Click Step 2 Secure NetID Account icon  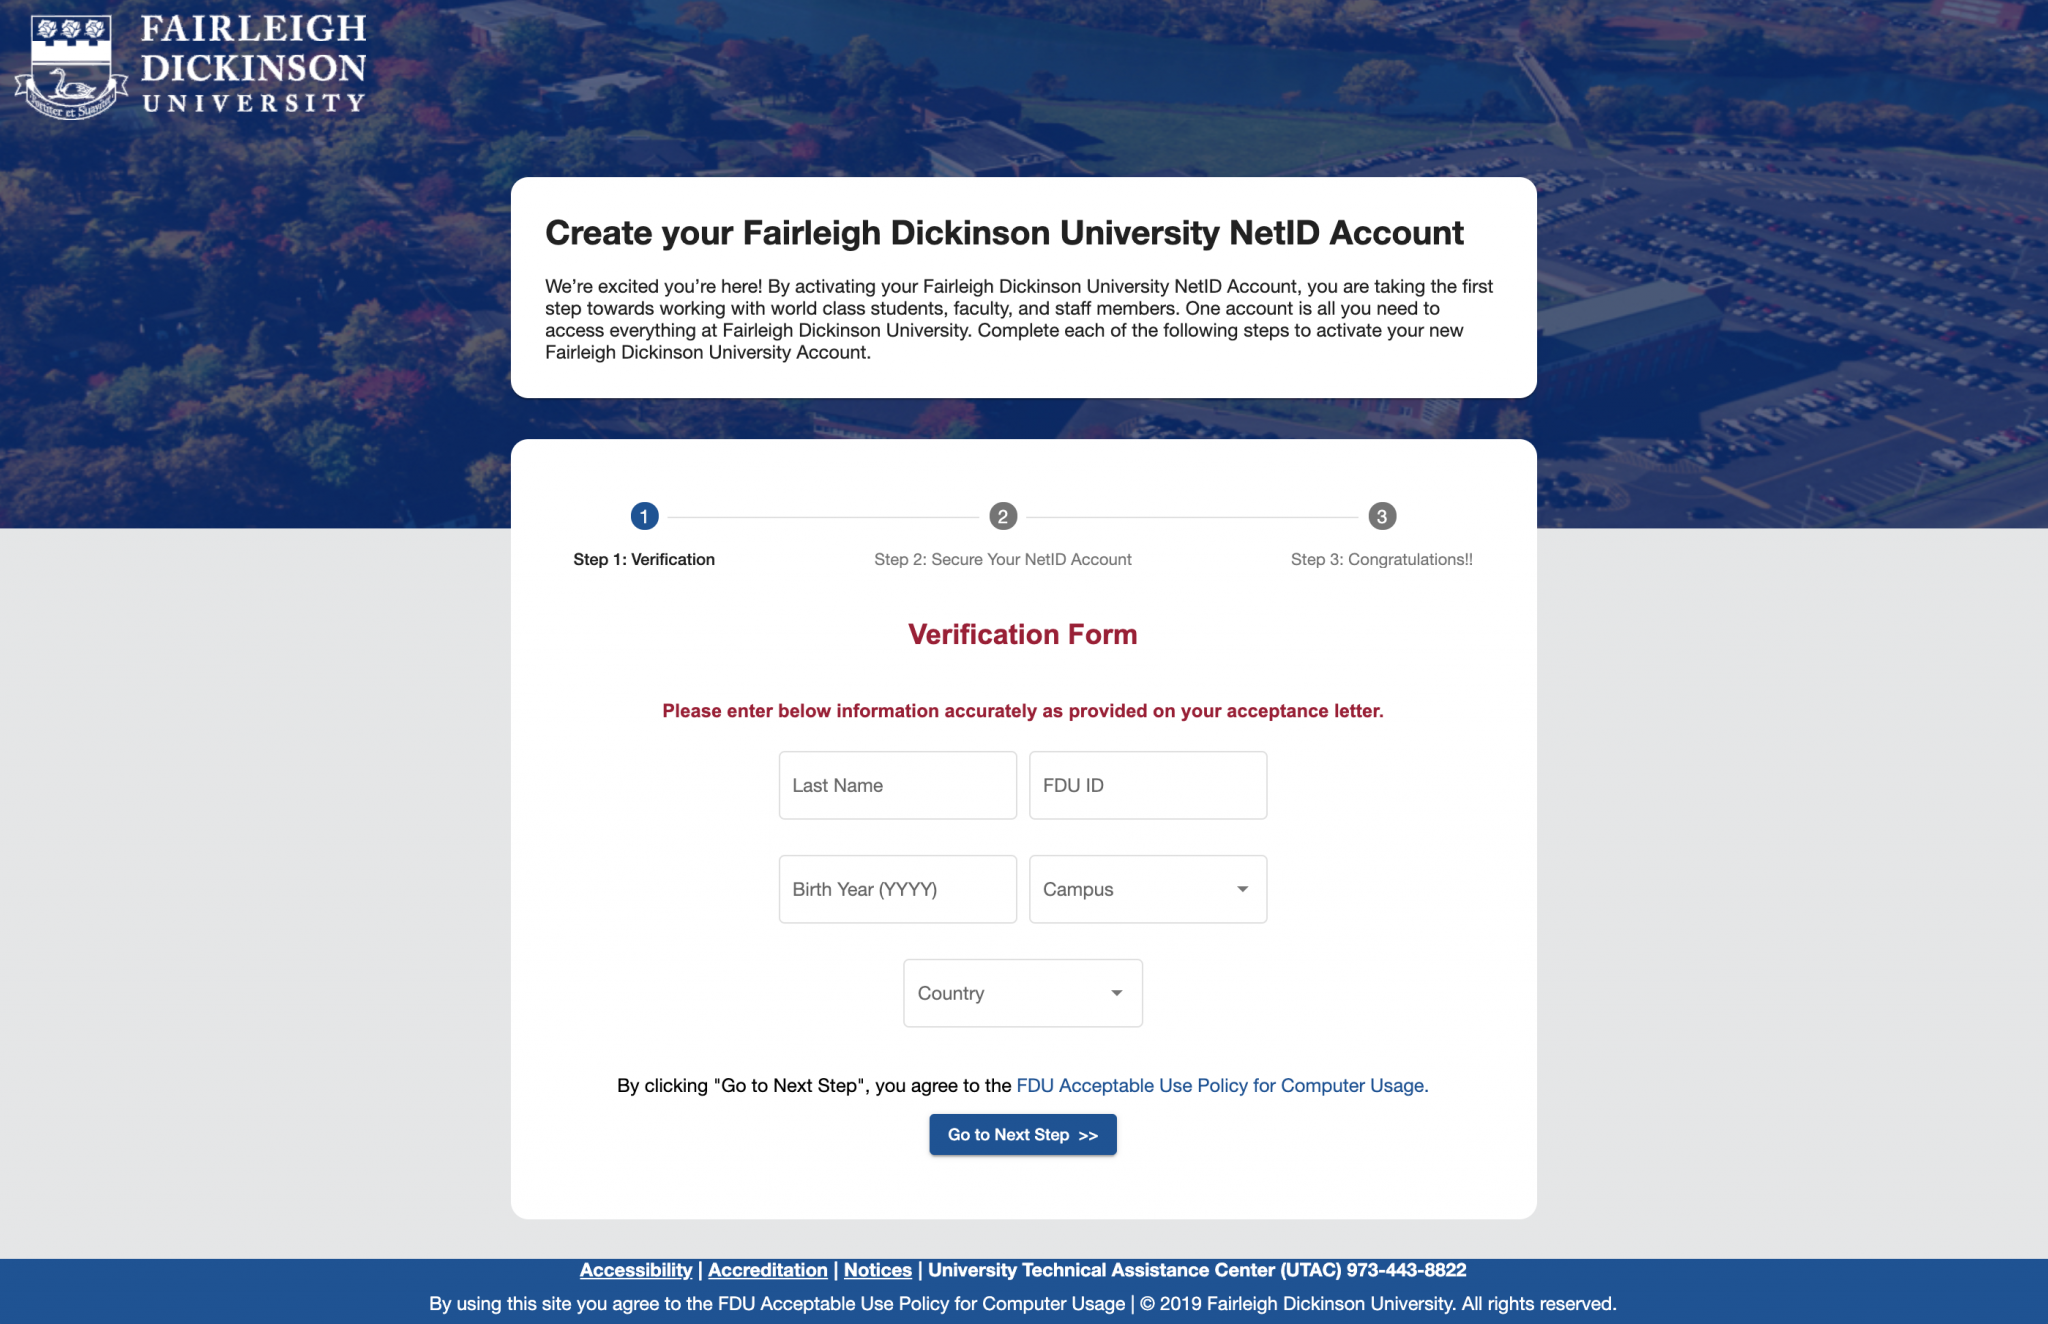1002,515
